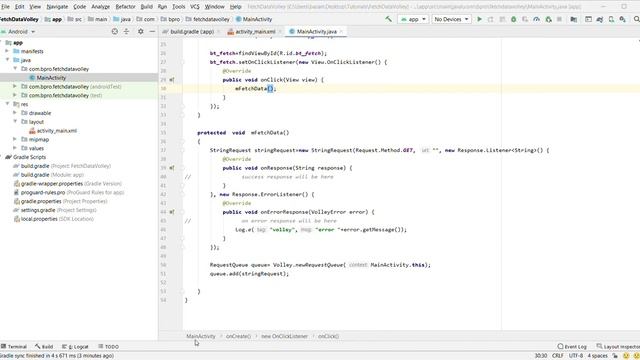Expand the manifests folder
The height and width of the screenshot is (360, 640).
pyautogui.click(x=7, y=51)
